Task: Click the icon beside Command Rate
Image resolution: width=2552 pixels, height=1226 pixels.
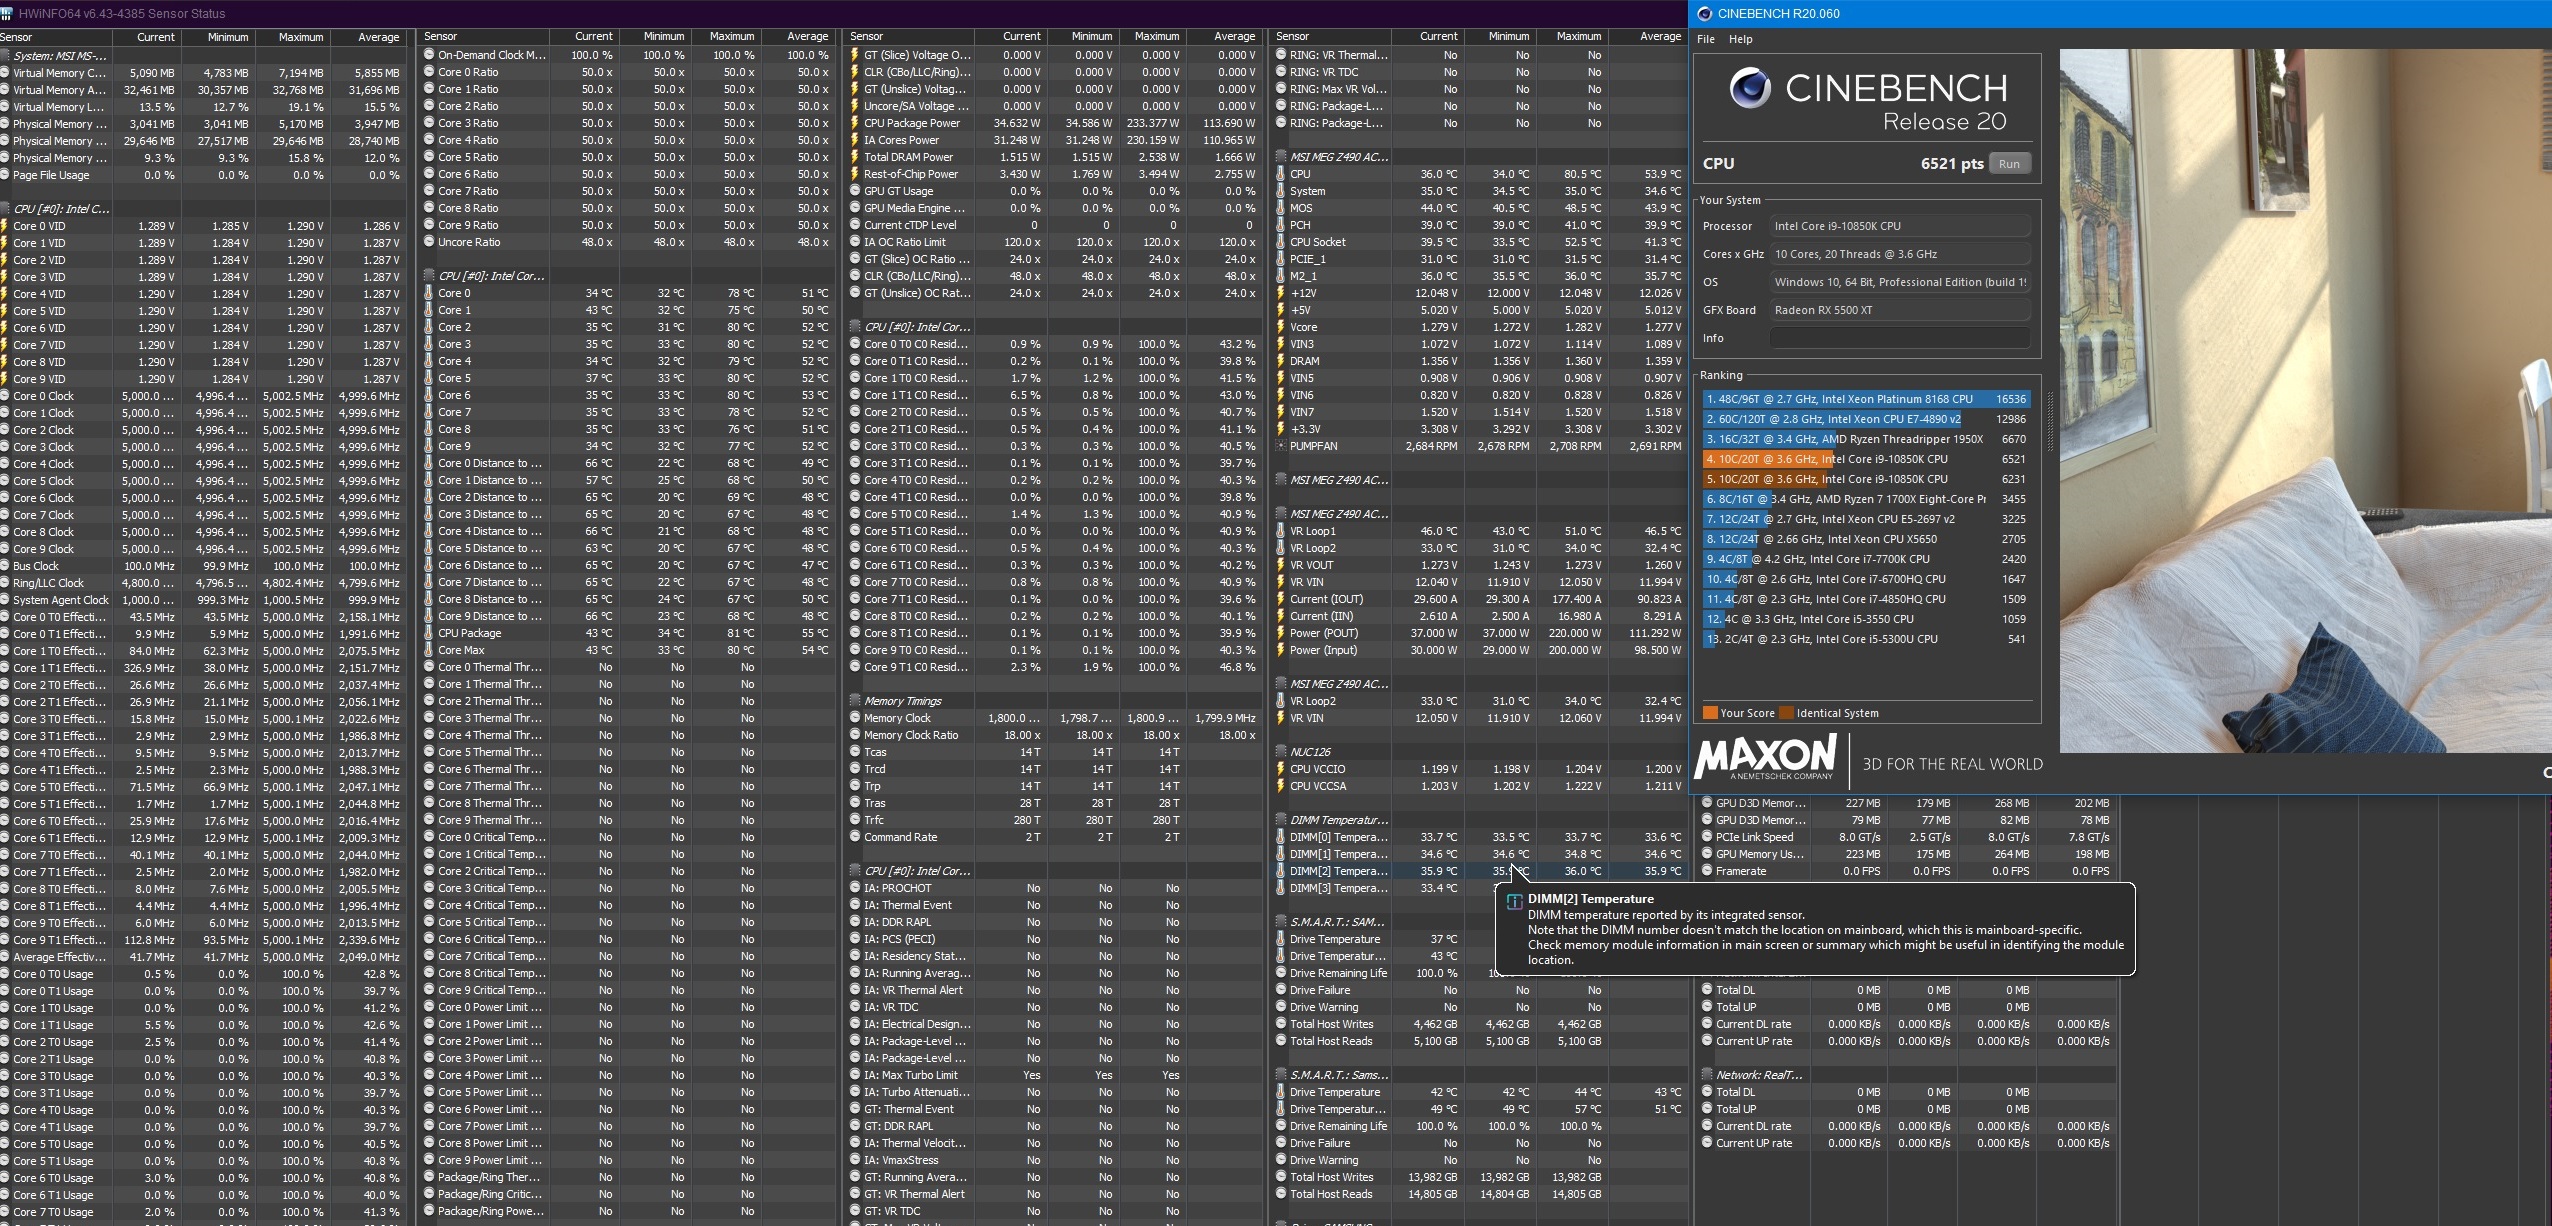Action: click(855, 837)
